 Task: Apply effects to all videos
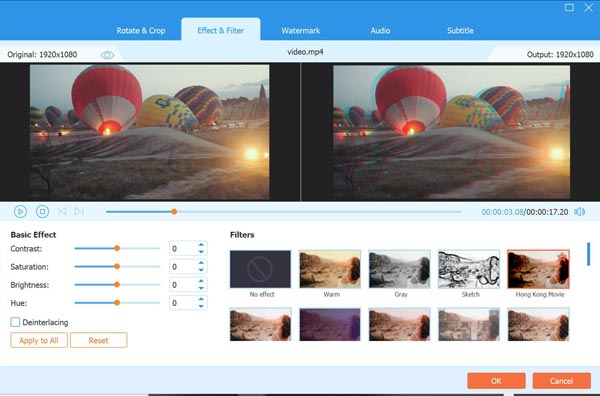pyautogui.click(x=39, y=340)
